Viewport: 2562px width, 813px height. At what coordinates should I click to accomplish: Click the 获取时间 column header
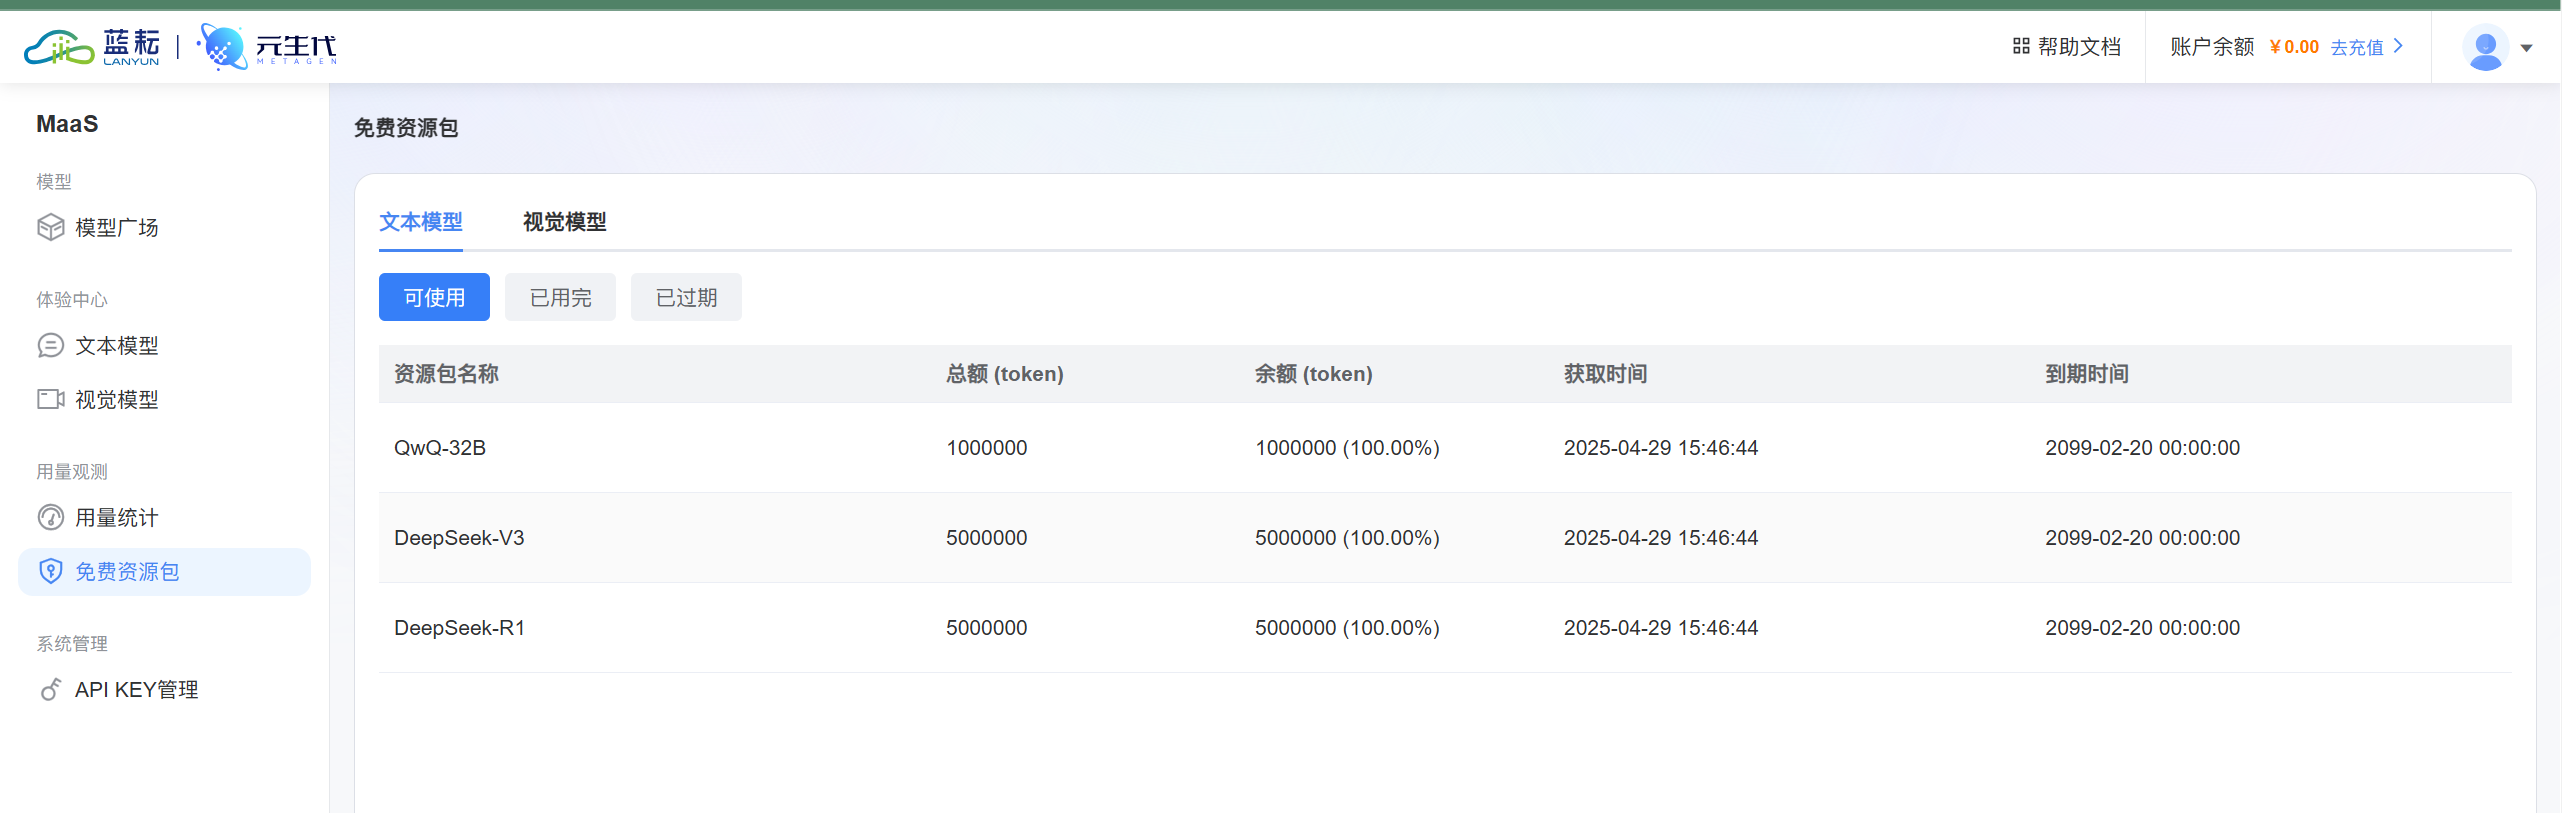[1605, 374]
